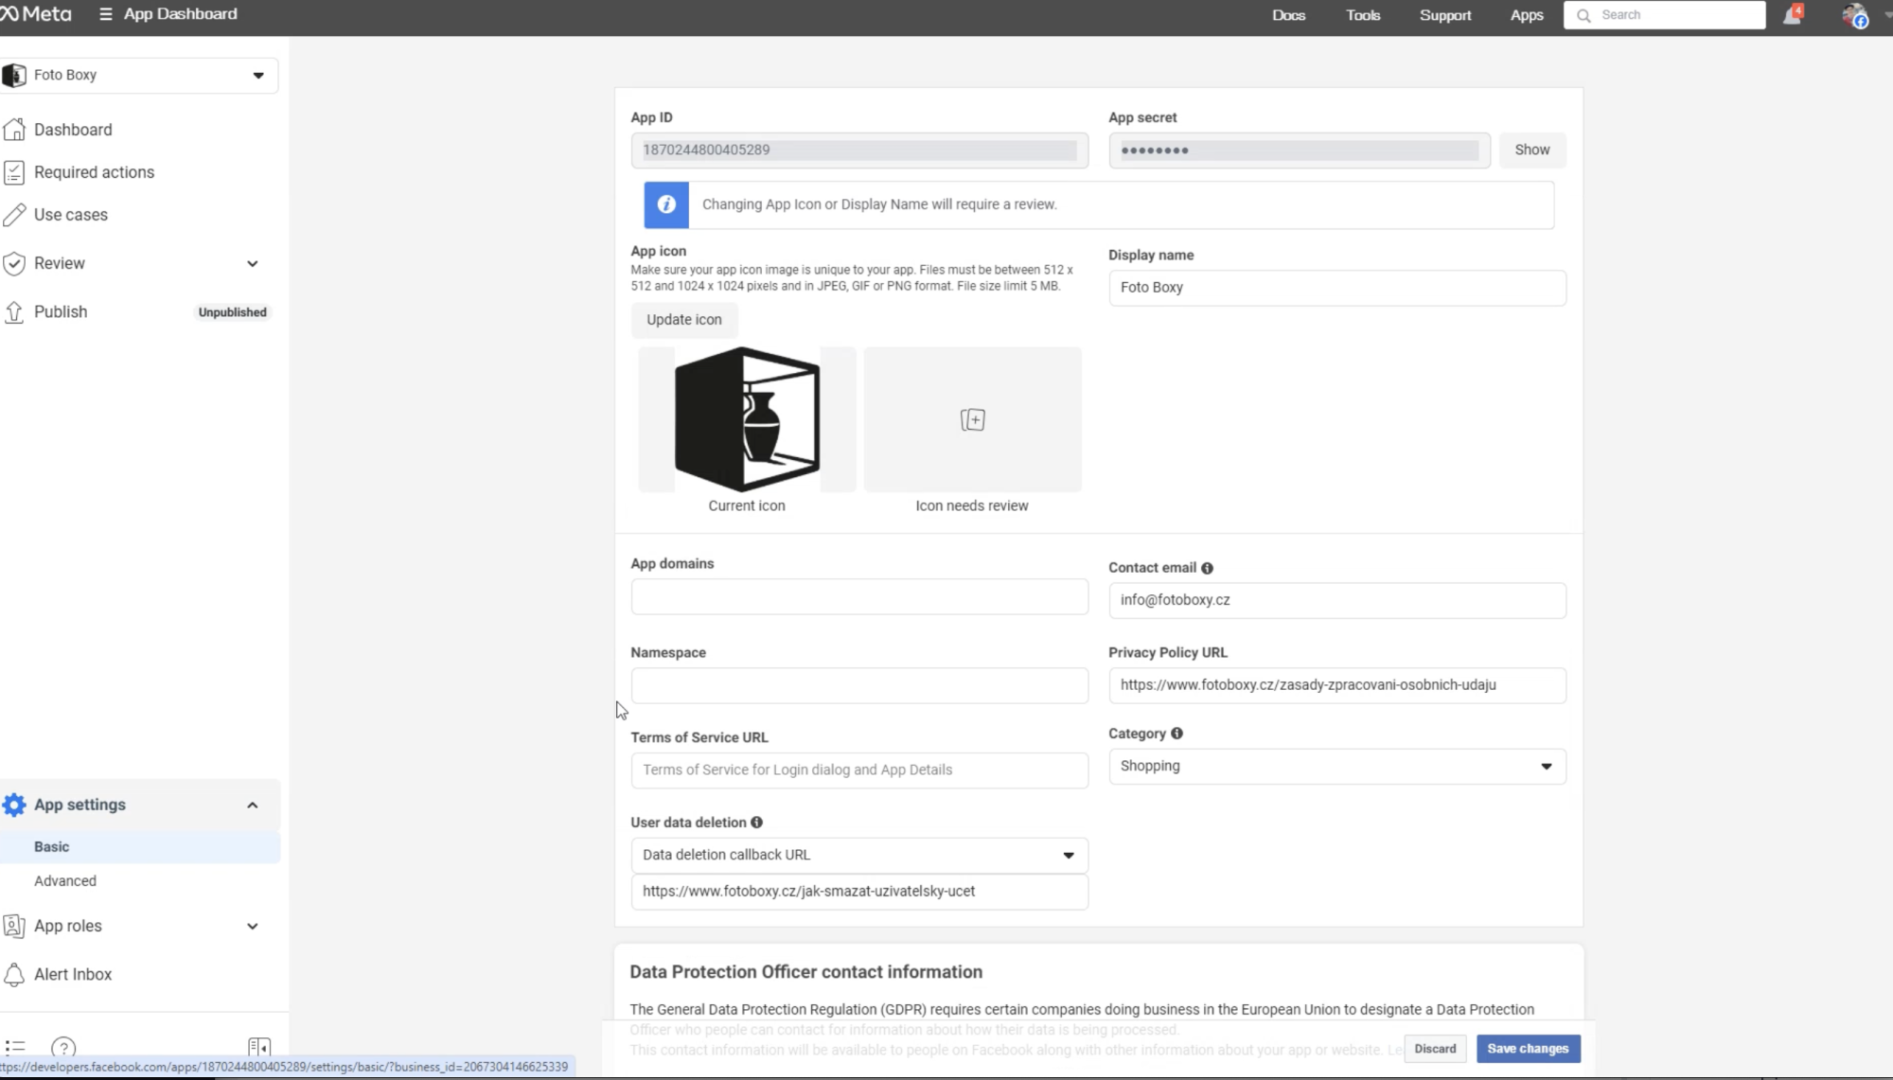Click the Privacy Policy URL field
This screenshot has height=1080, width=1893.
[1337, 685]
